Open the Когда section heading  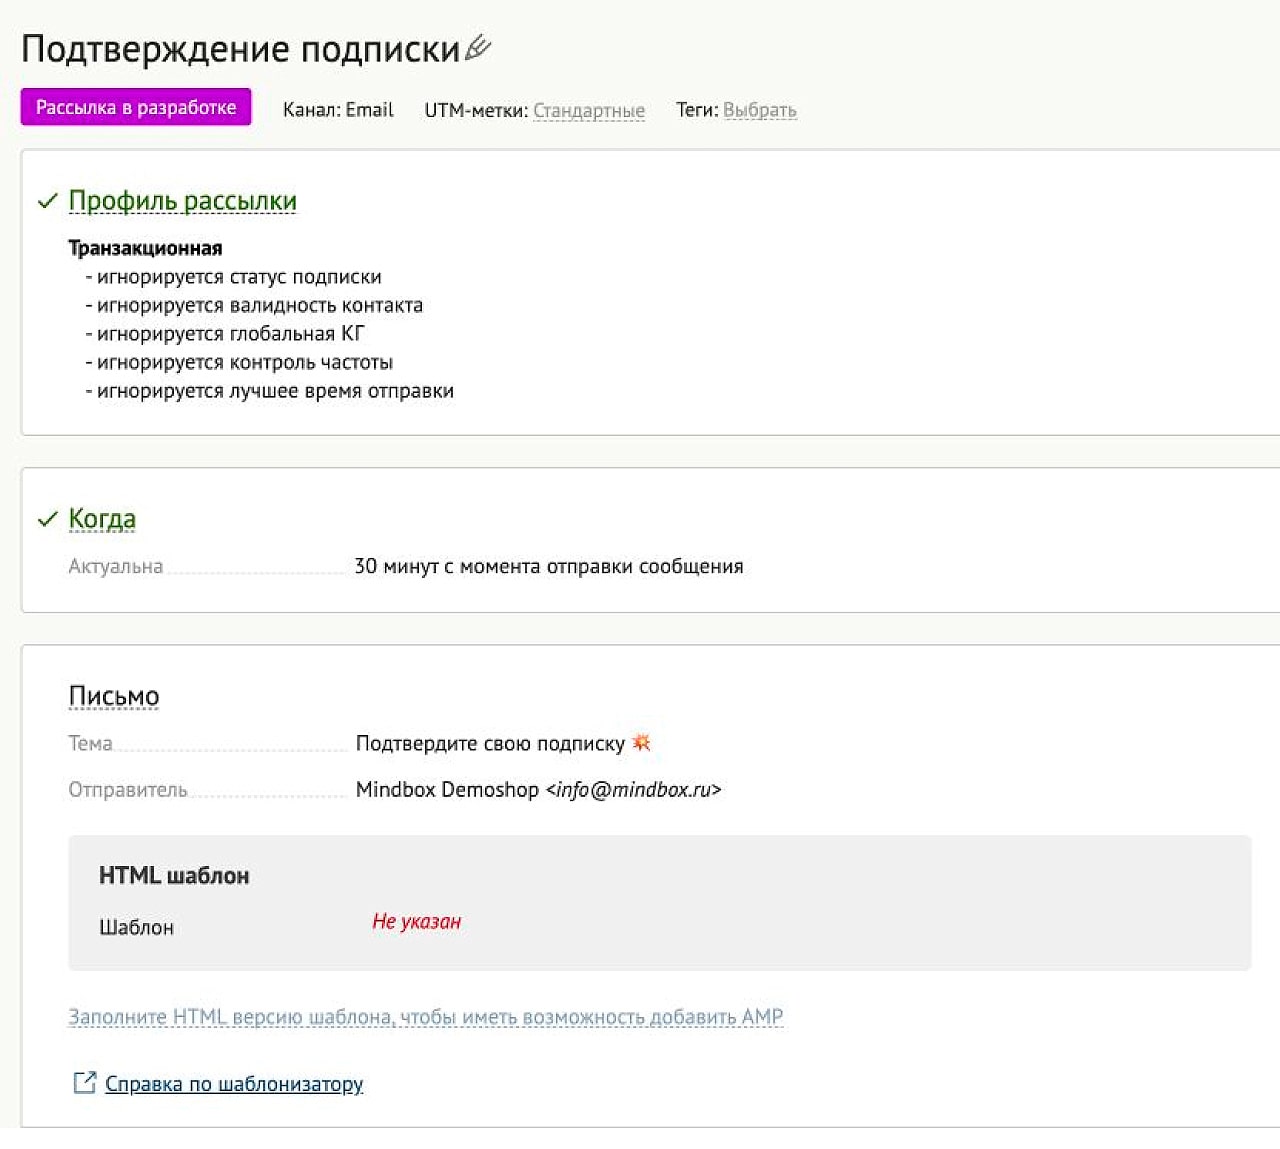click(x=102, y=519)
